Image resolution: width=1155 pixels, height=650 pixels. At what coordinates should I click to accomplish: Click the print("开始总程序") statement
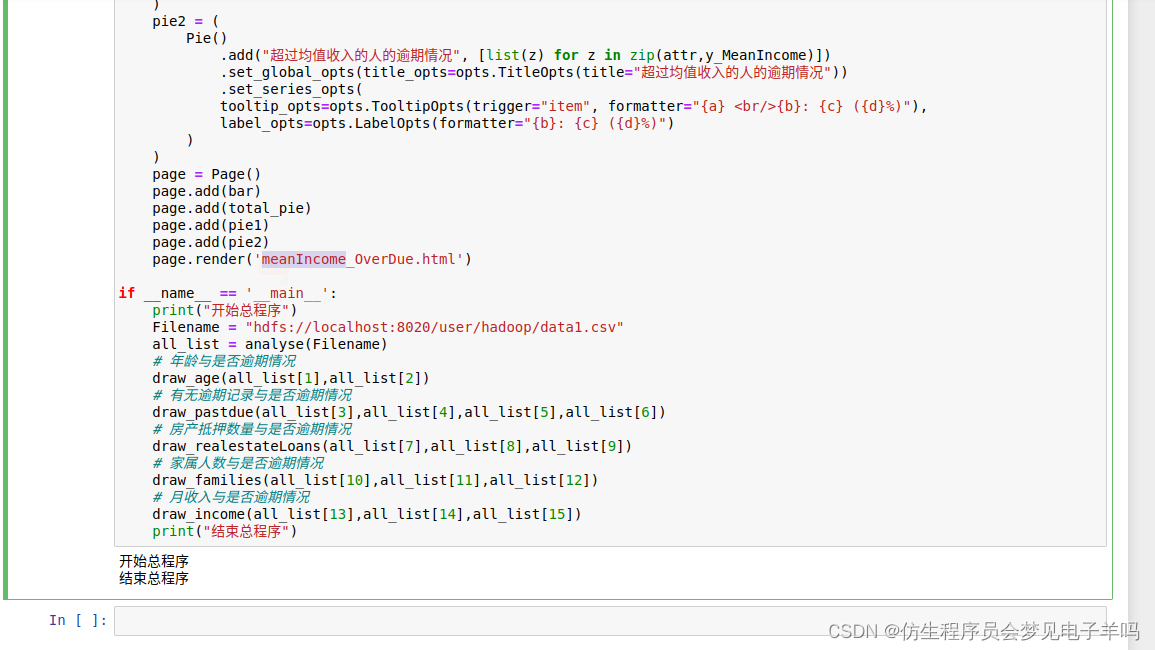coord(225,310)
